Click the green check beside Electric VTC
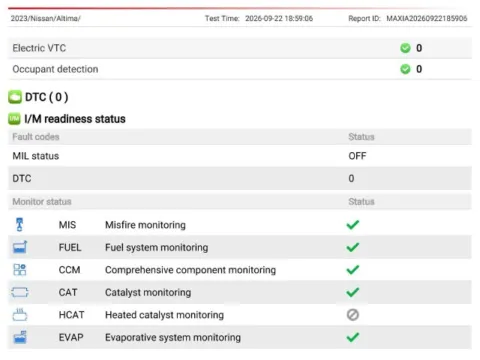Screen dimensions: 480x360 [405, 48]
